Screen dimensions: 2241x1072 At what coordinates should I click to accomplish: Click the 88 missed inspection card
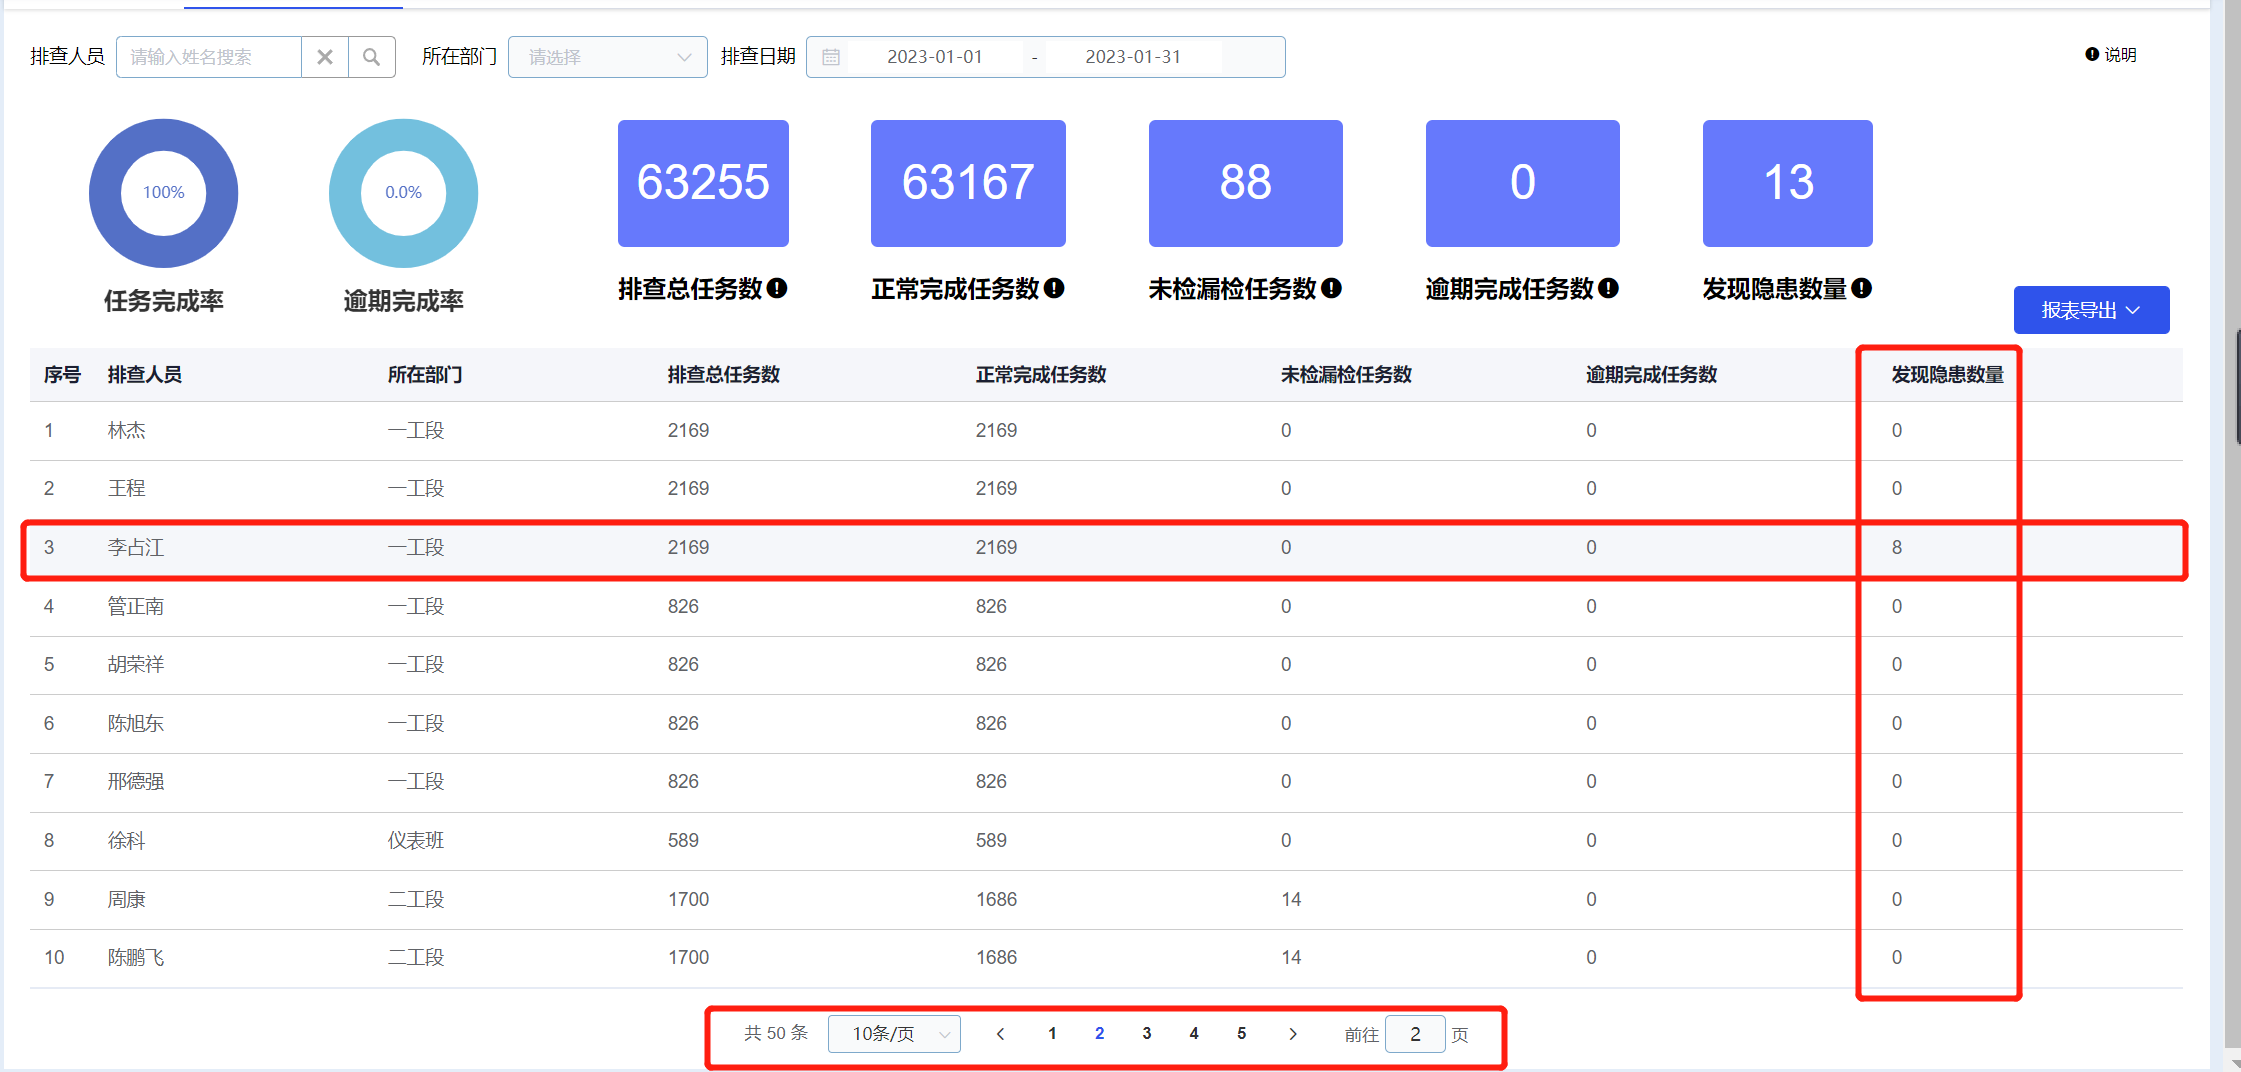tap(1246, 183)
